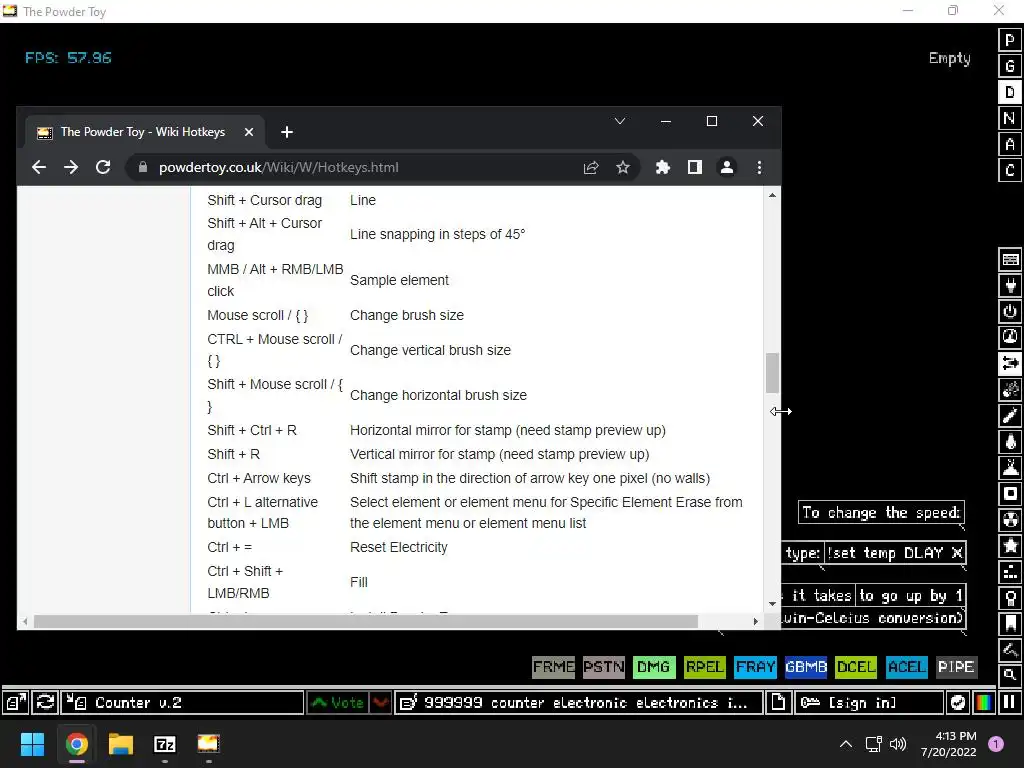Select the Wiki Hotkeys browser tab

pyautogui.click(x=144, y=132)
